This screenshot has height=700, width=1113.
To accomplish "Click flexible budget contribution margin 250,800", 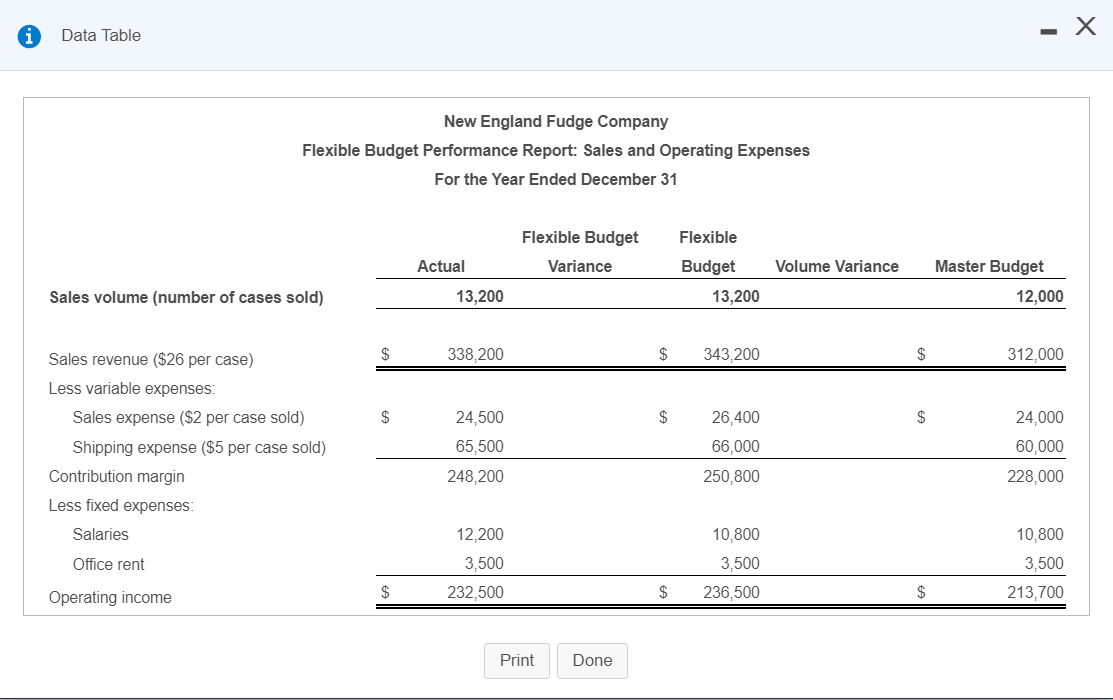I will [732, 476].
